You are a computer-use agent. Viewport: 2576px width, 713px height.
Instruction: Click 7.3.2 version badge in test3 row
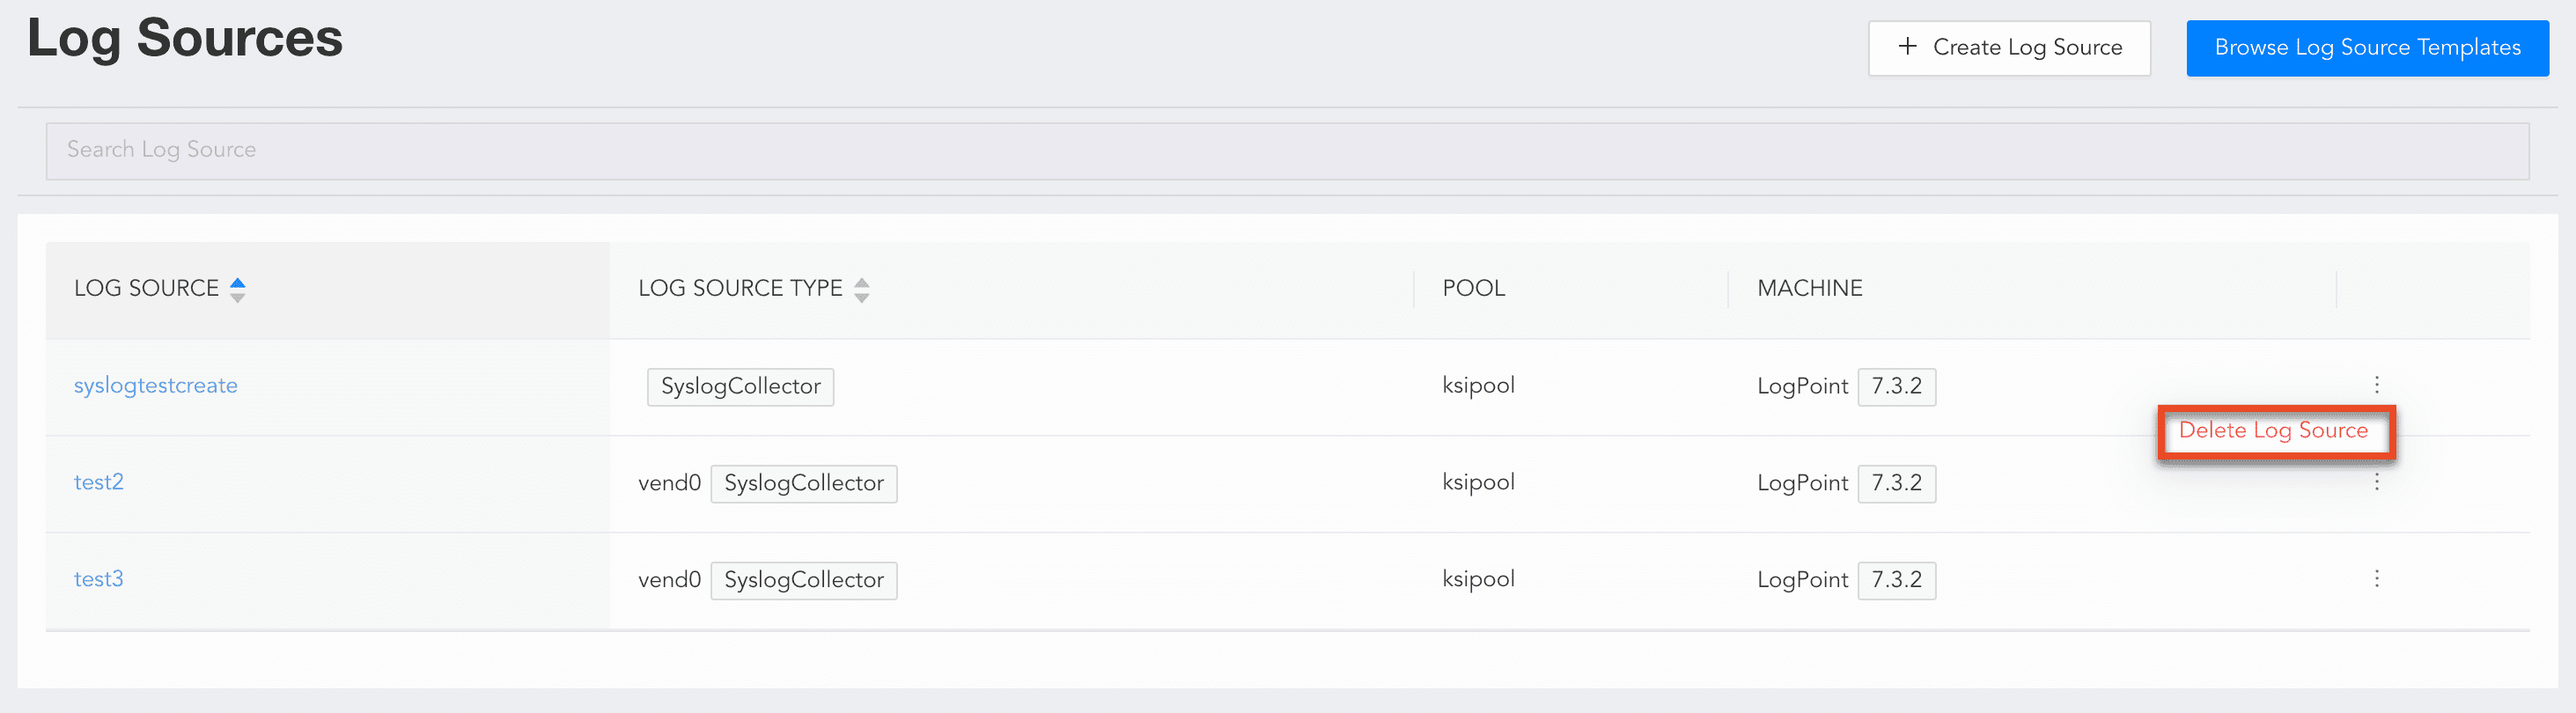[1896, 581]
